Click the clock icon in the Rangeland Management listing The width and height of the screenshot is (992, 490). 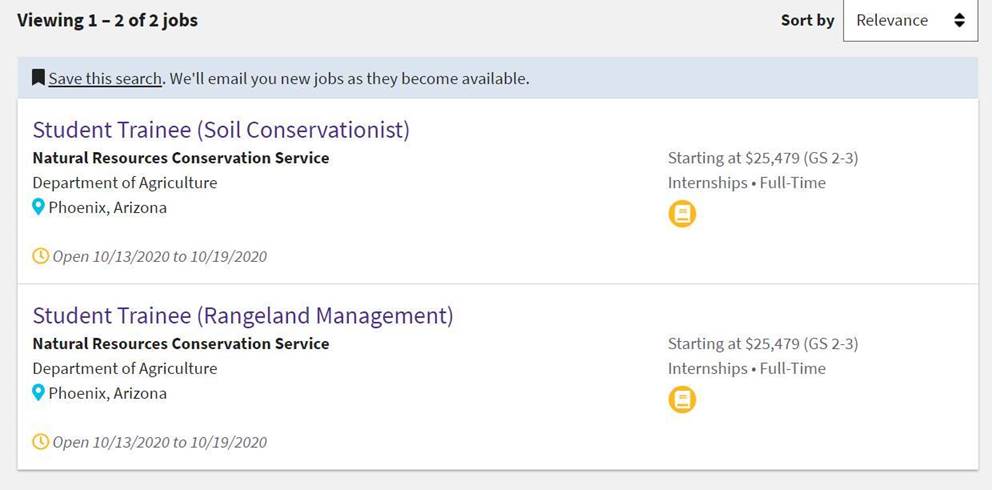[41, 441]
